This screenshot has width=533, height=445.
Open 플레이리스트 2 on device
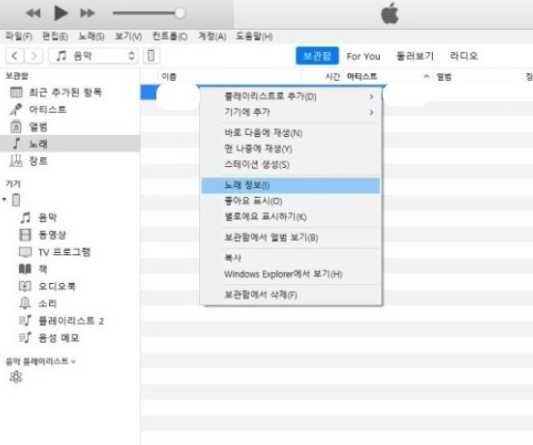71,321
